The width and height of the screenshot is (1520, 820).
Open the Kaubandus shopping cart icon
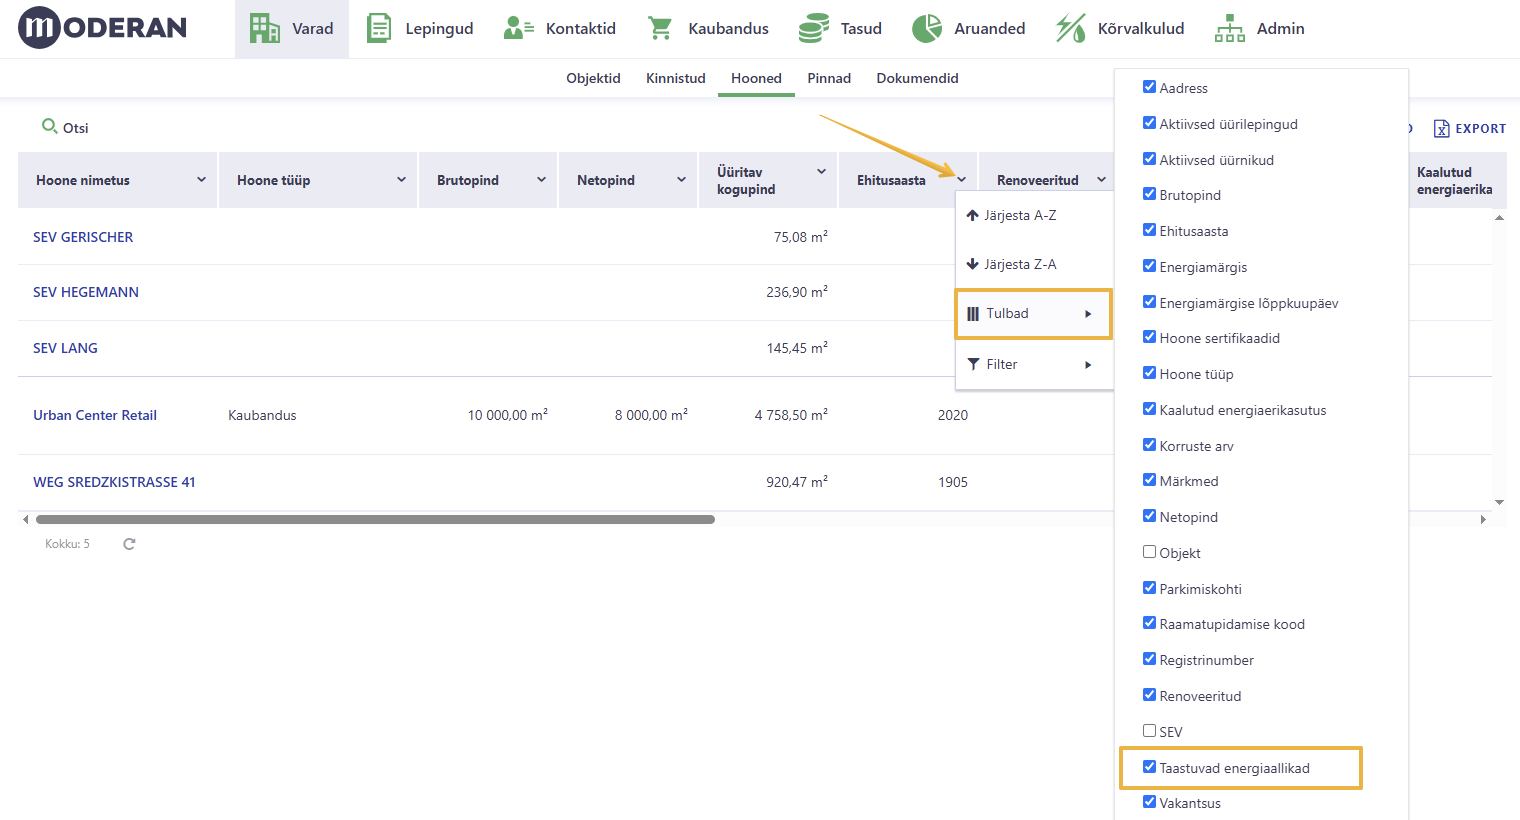660,28
